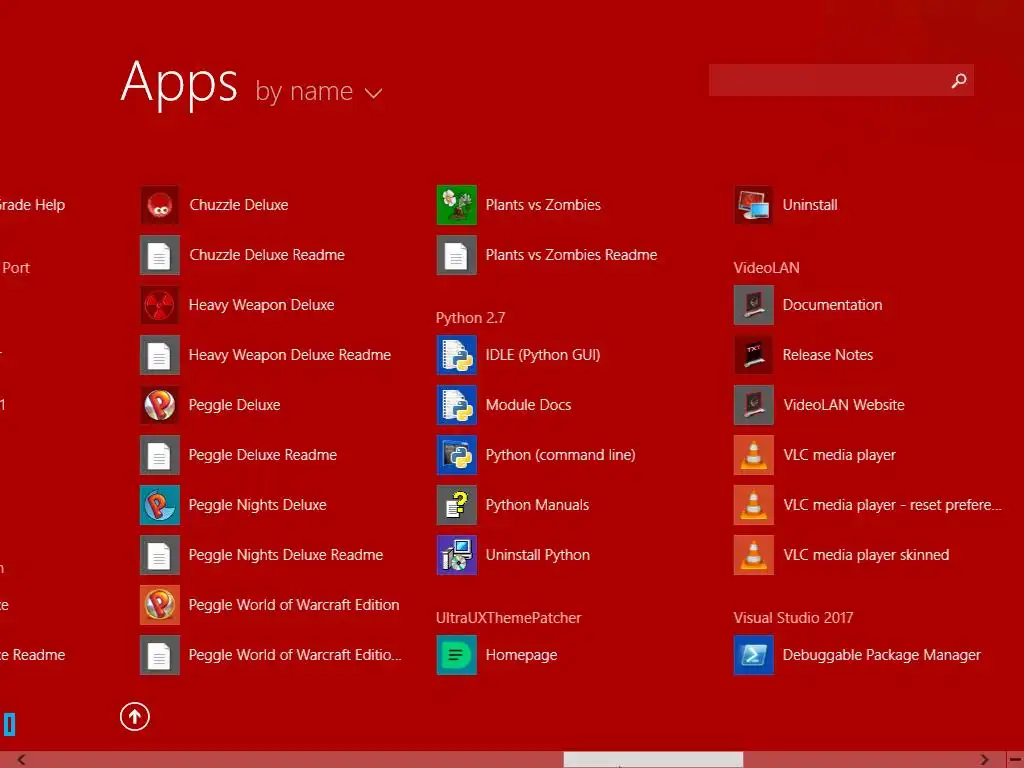Open the VideoLAN Documentation icon
1024x768 pixels.
(754, 305)
